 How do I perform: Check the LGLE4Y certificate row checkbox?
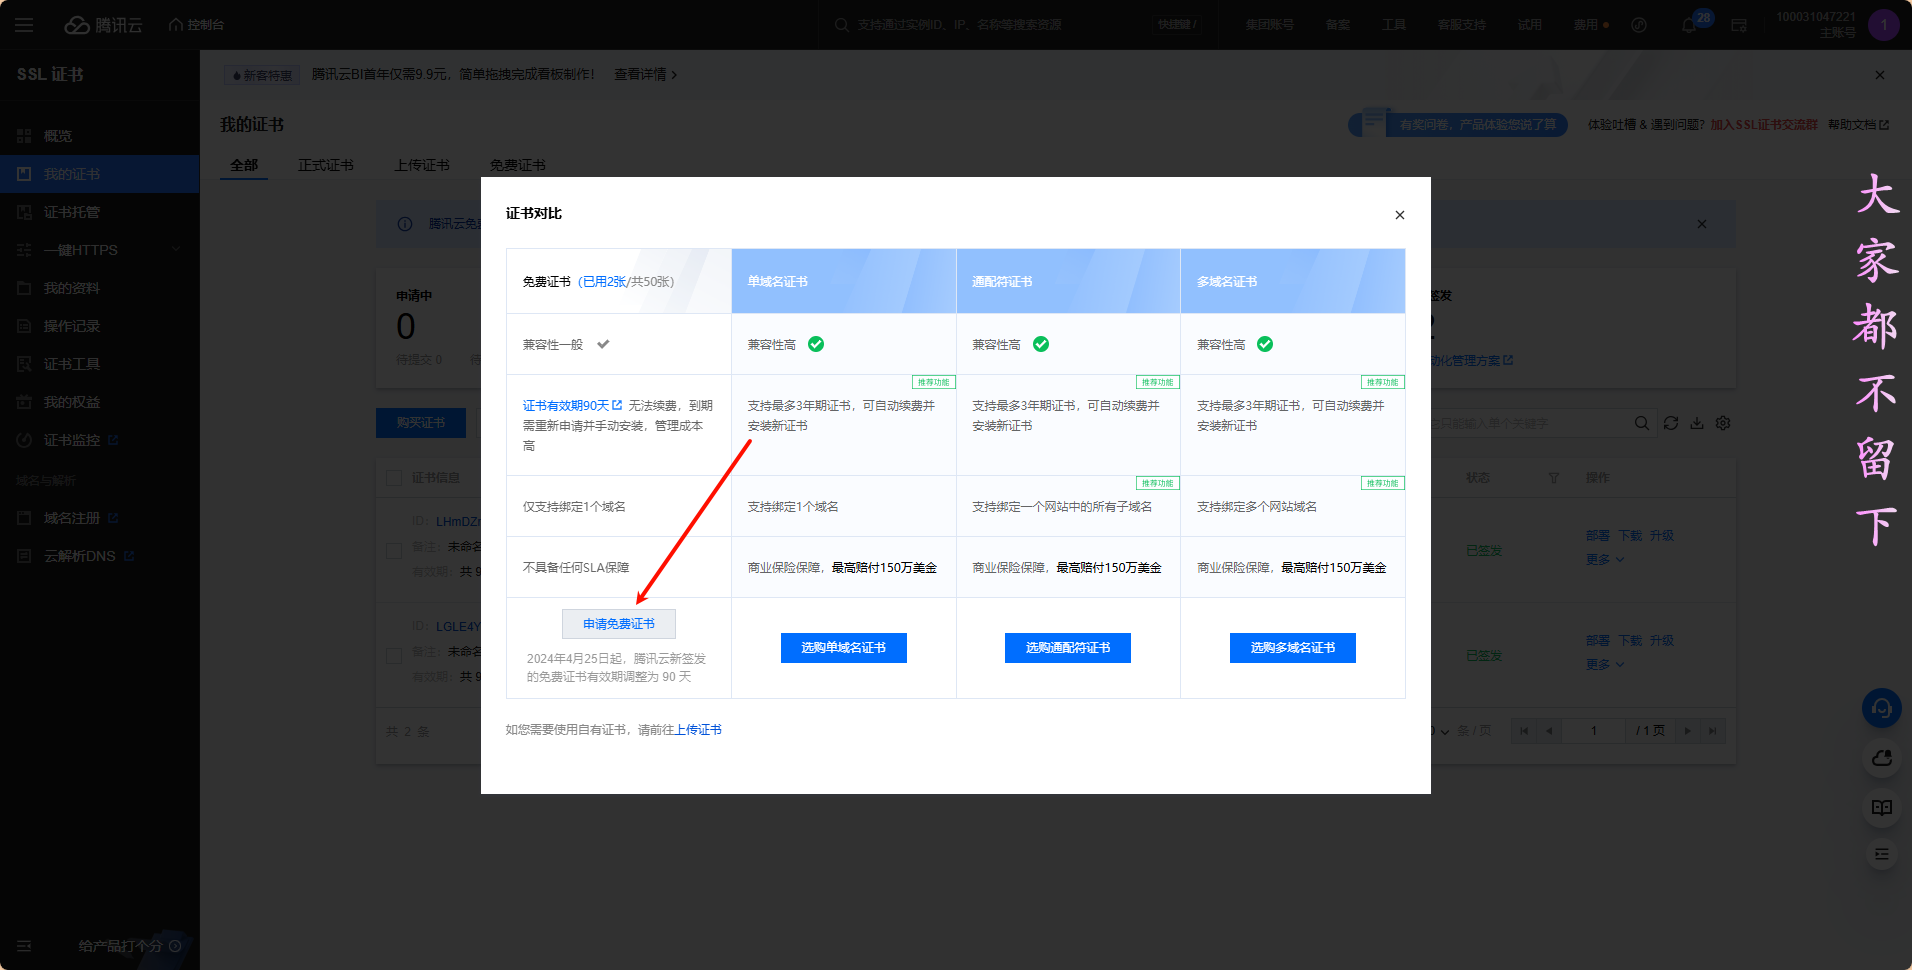point(394,655)
